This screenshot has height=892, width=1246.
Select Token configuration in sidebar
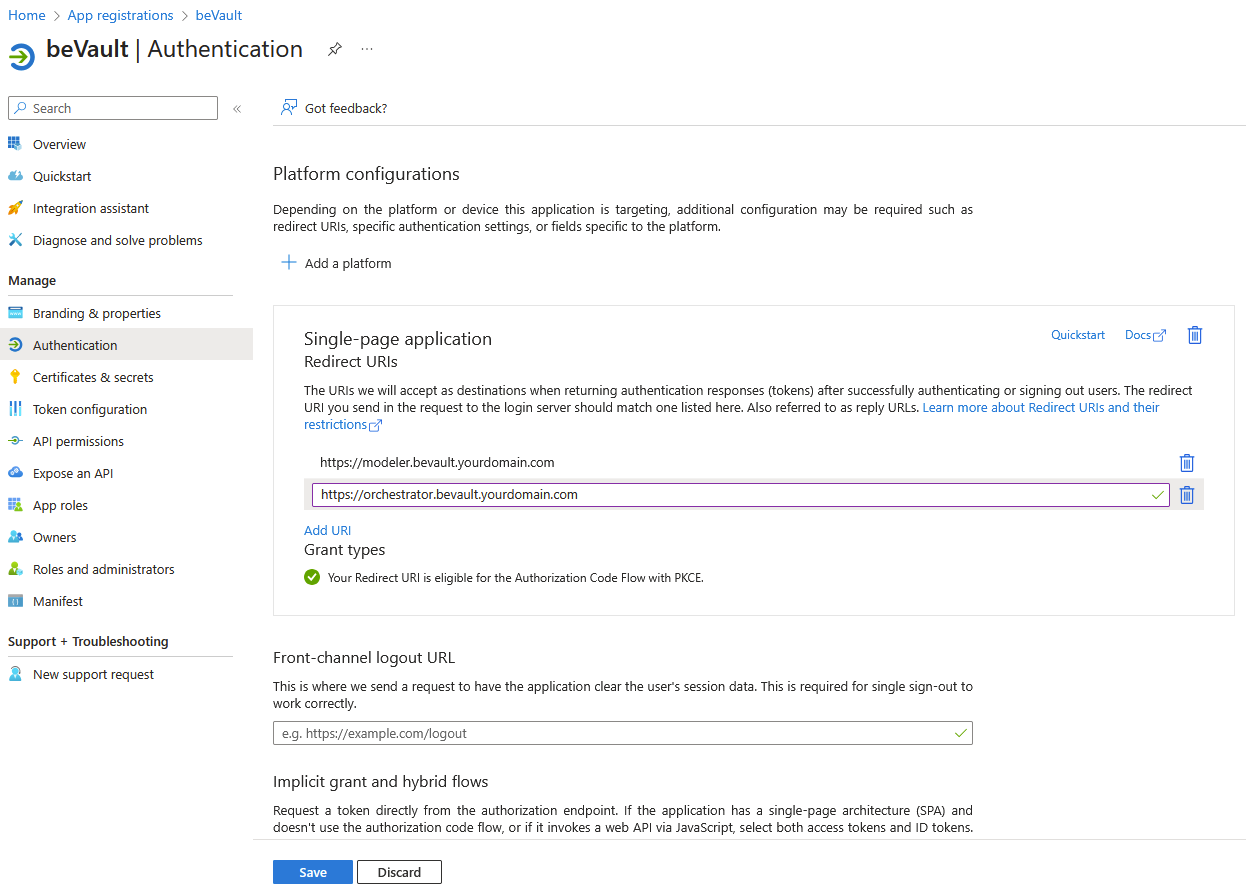click(x=90, y=409)
